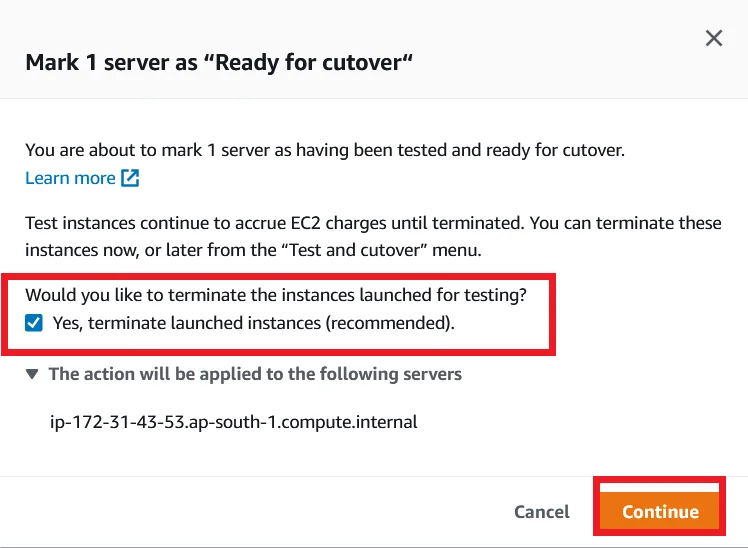Screen dimensions: 748x548
Task: Click the 'You are about to mark' sentence
Action: (325, 150)
